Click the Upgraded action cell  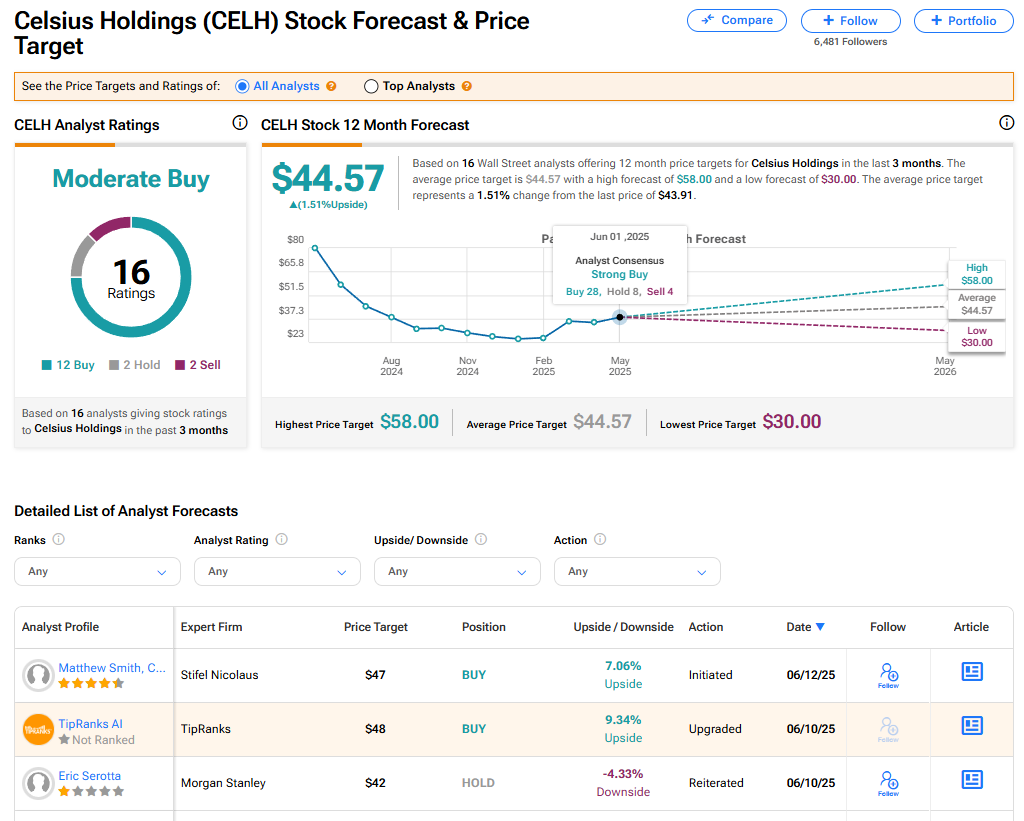pyautogui.click(x=715, y=729)
